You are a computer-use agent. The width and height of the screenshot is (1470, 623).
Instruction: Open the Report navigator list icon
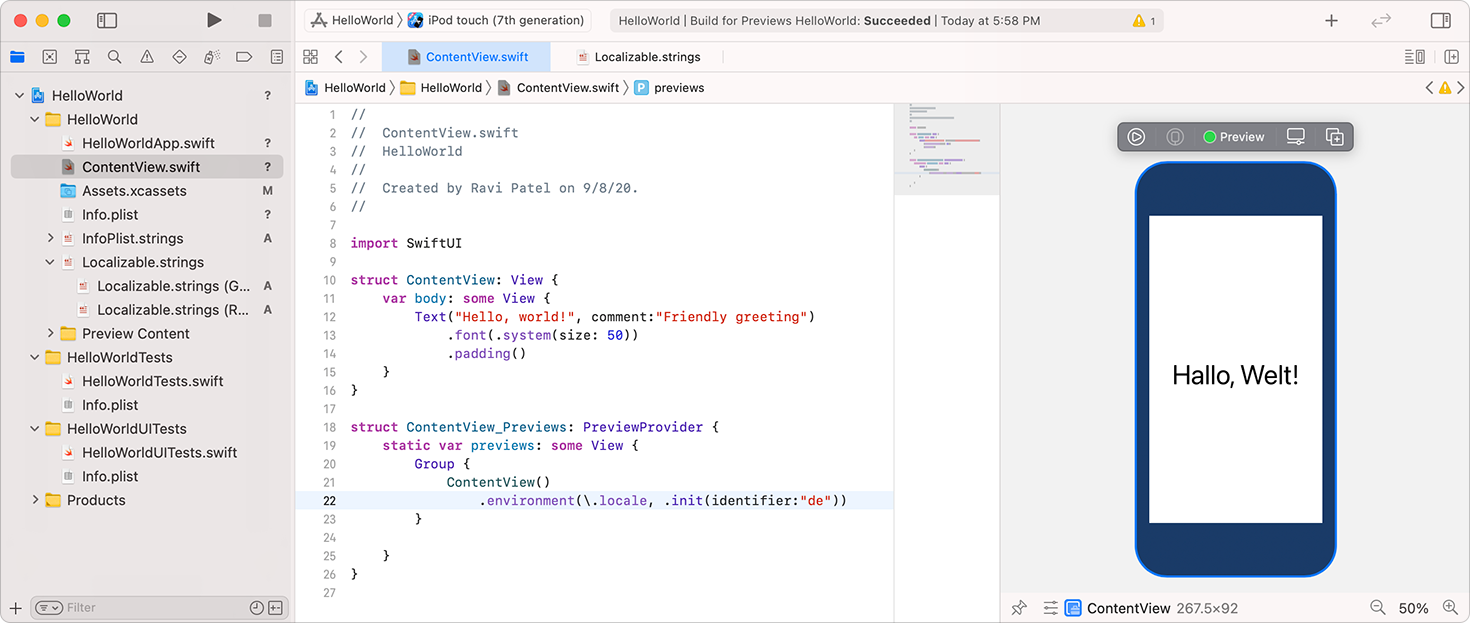(277, 57)
